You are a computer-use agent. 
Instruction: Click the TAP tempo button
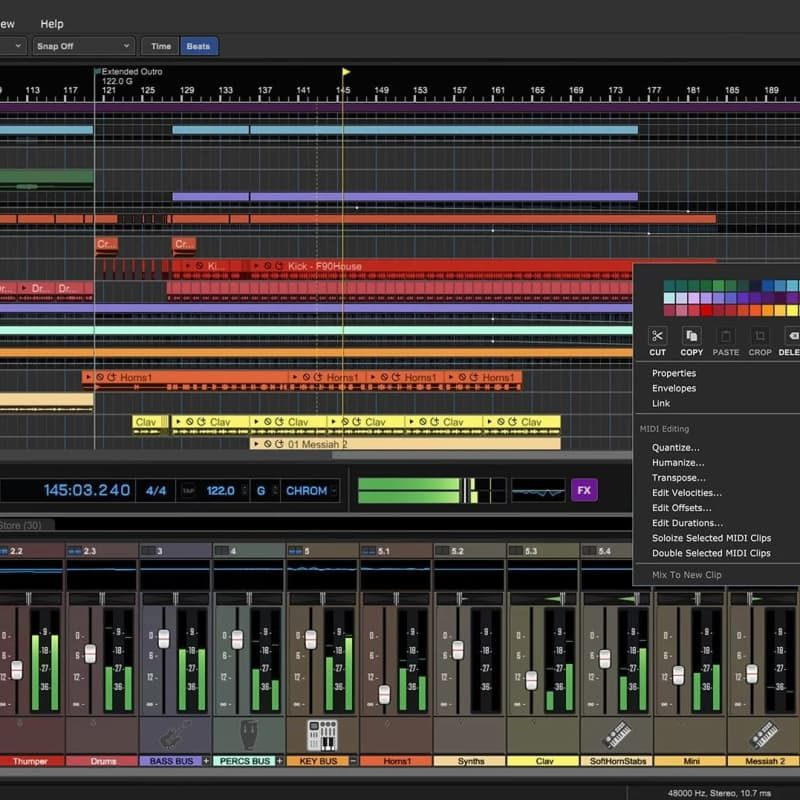tap(188, 491)
